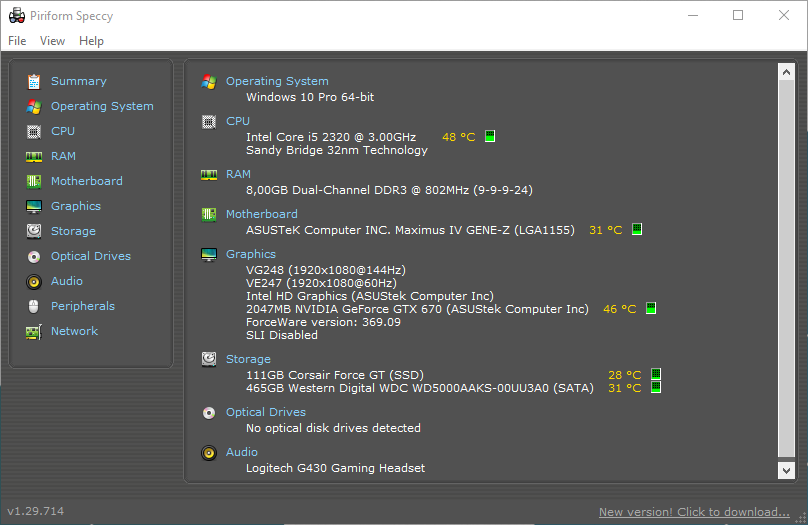
Task: Click New version download link
Action: [x=694, y=512]
